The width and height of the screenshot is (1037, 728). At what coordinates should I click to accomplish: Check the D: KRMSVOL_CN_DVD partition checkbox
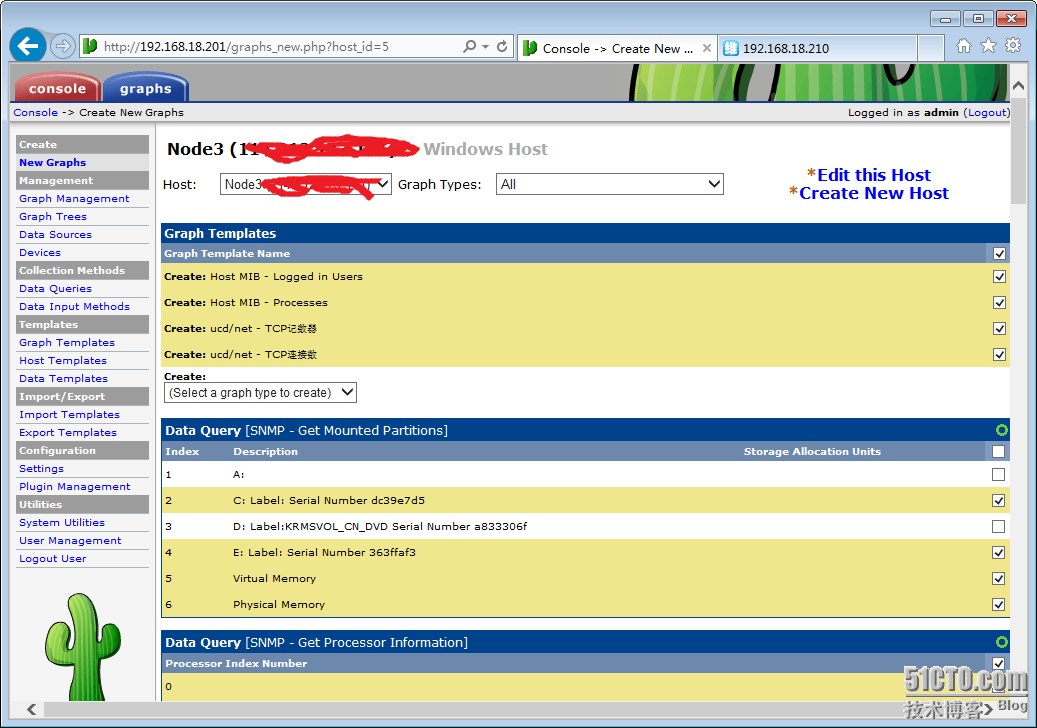click(x=999, y=526)
